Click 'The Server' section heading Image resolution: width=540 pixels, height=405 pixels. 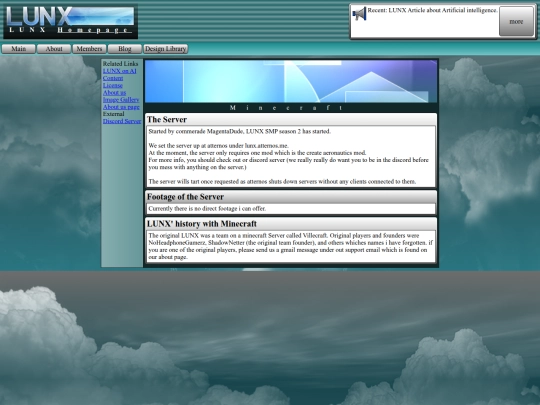[x=167, y=120]
